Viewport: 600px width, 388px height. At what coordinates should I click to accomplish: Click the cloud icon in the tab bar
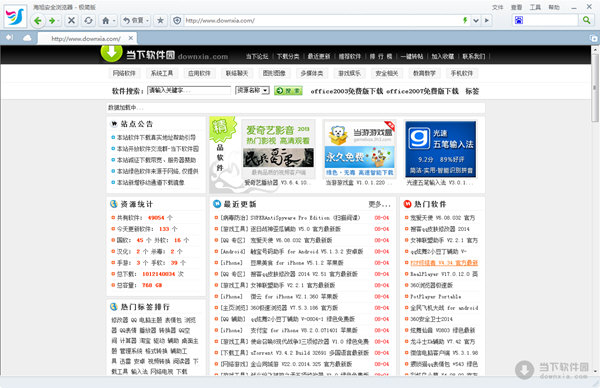pyautogui.click(x=27, y=38)
